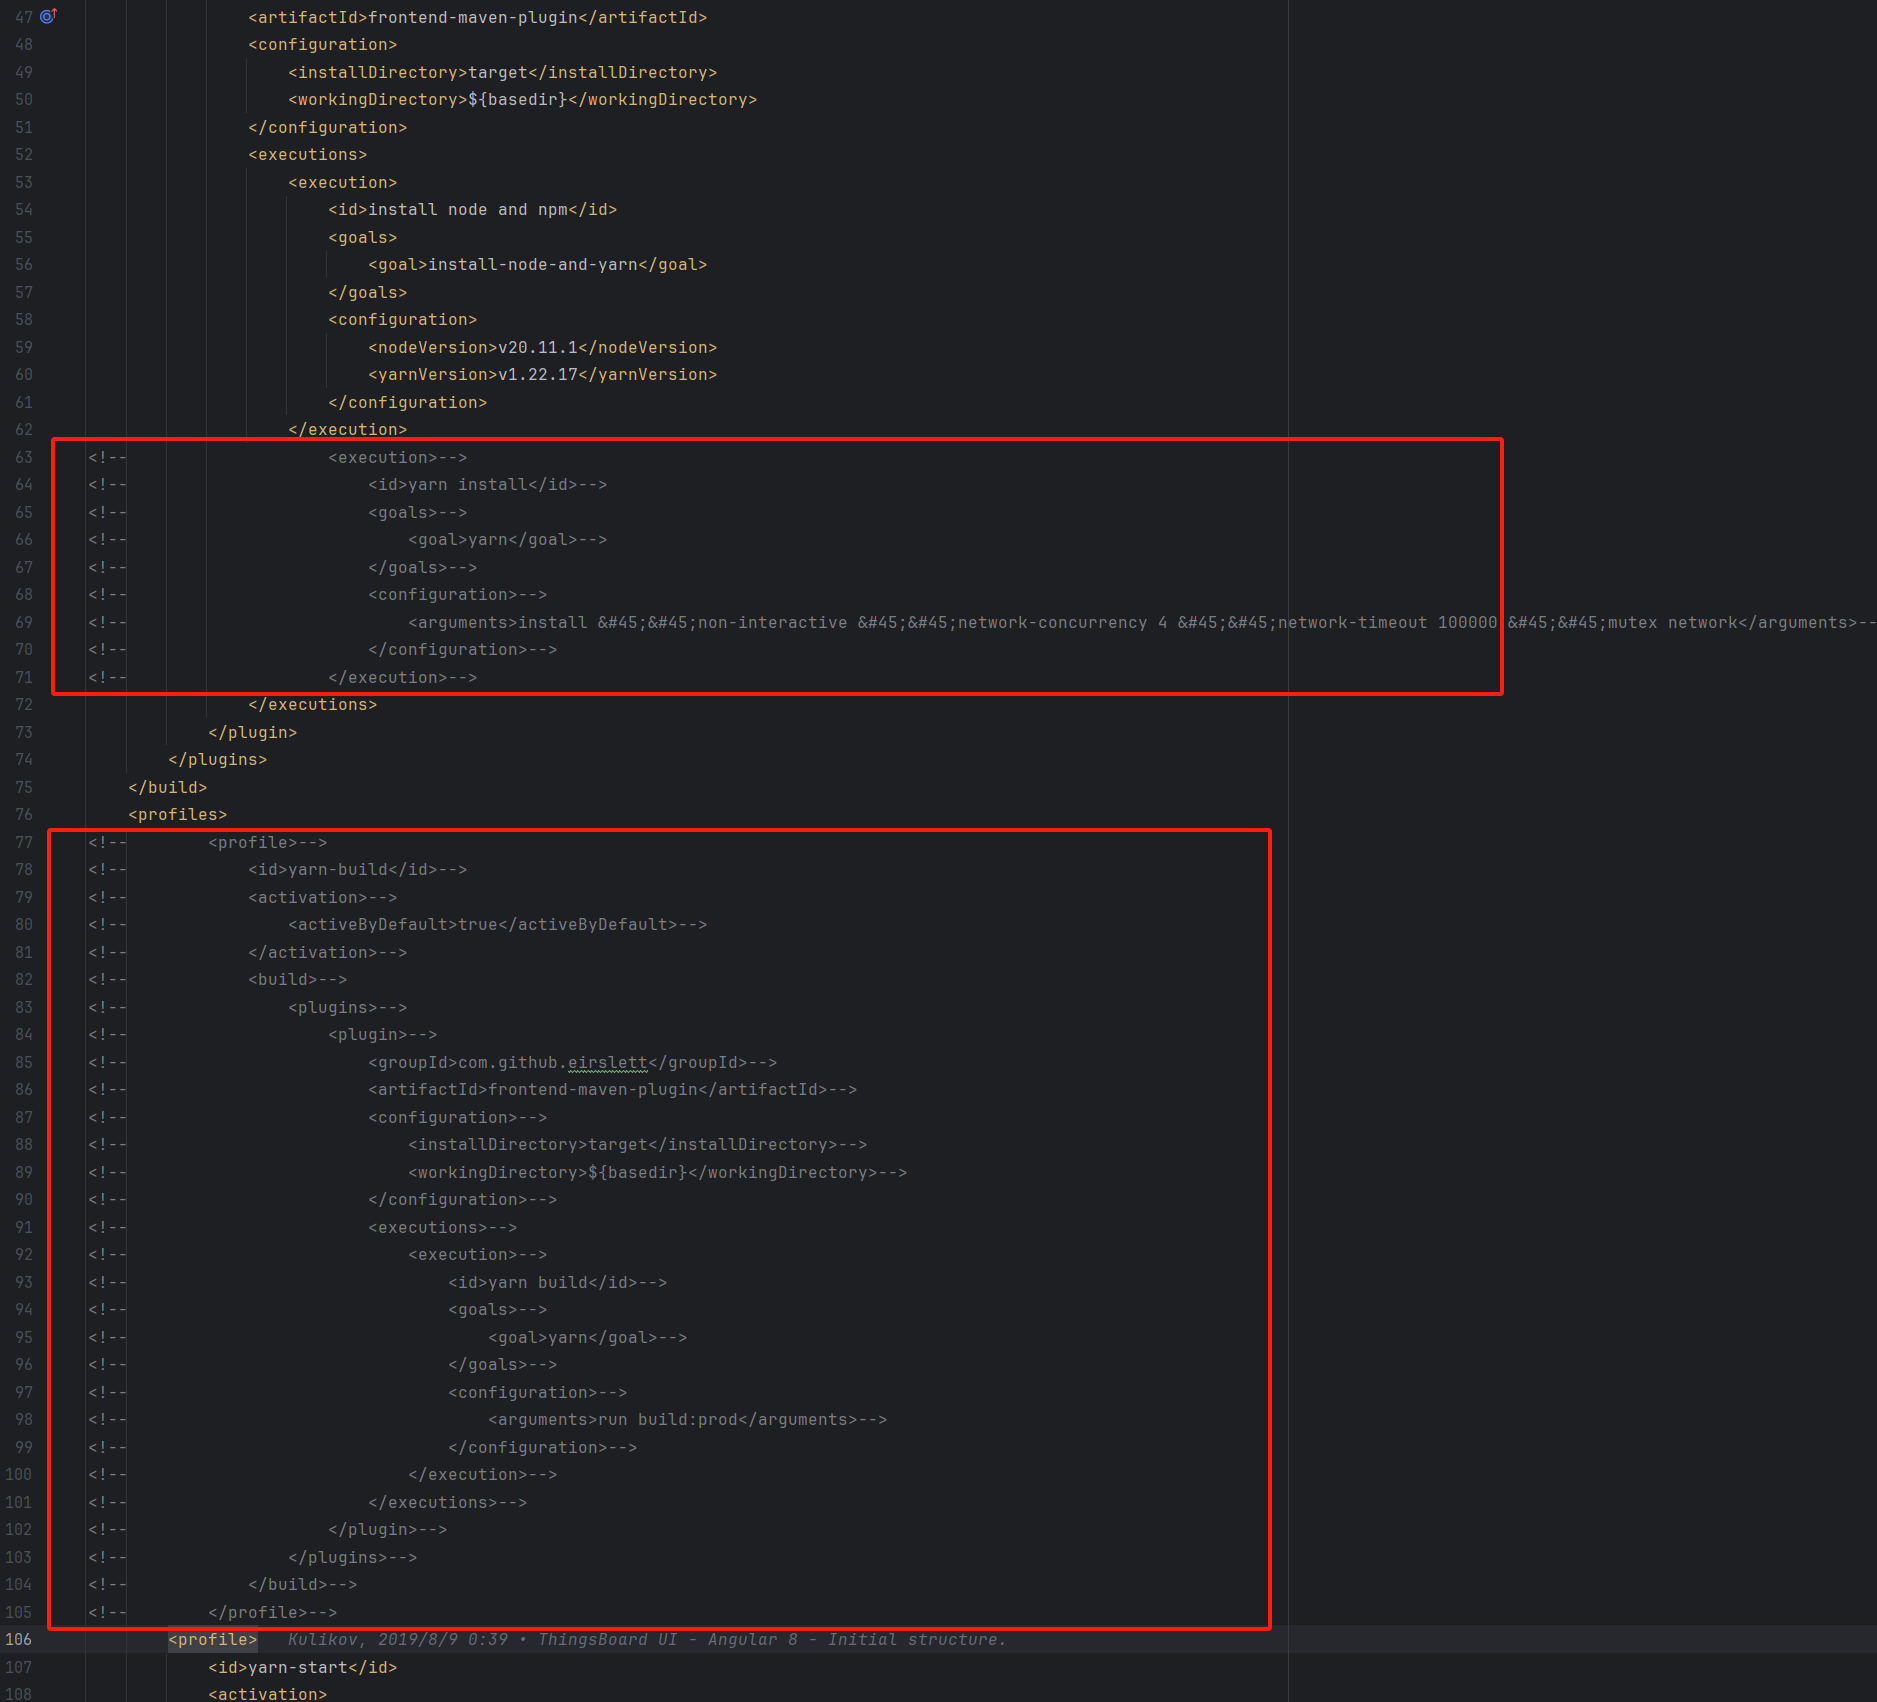Click the executions opening tag on line 52
This screenshot has width=1877, height=1702.
pos(307,154)
